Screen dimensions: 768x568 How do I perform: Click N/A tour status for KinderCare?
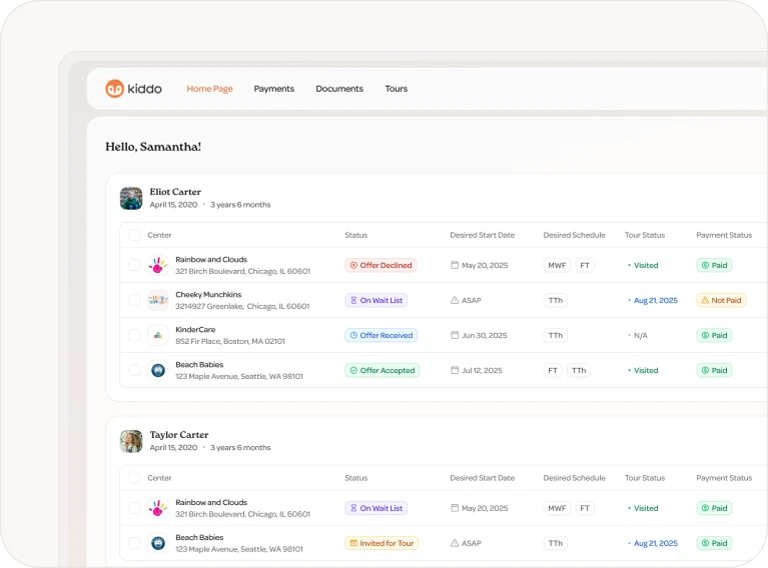640,335
